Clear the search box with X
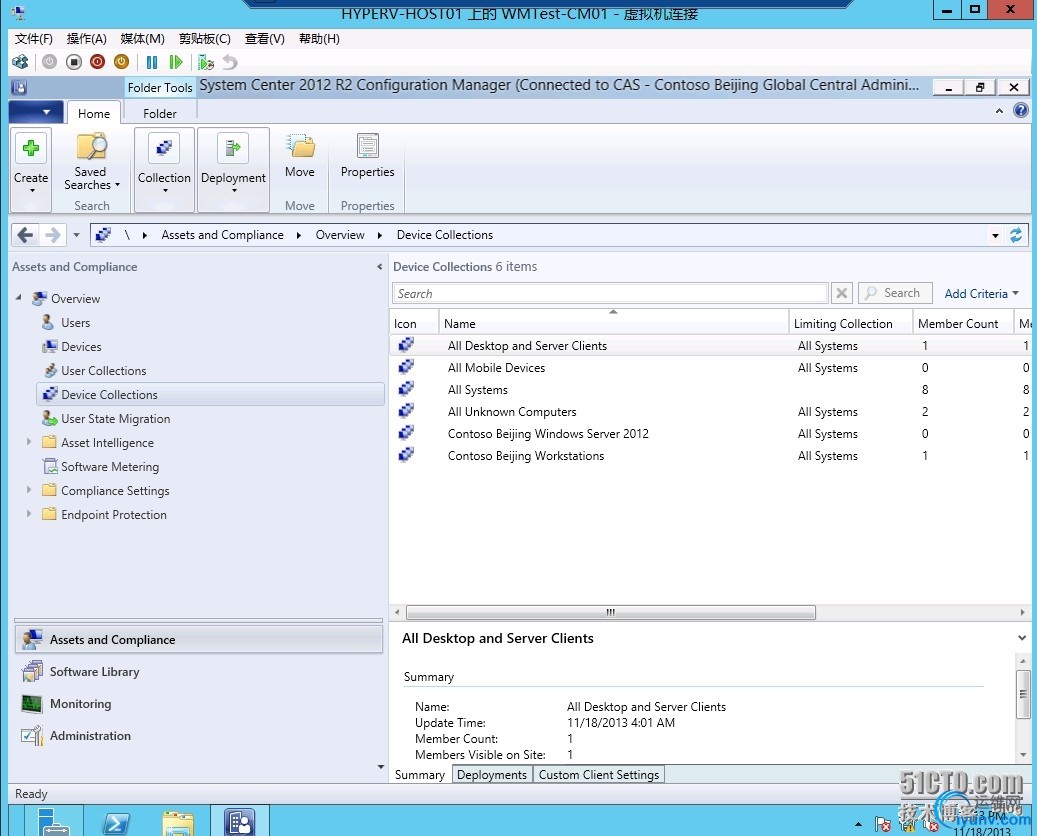This screenshot has width=1037, height=836. click(x=841, y=293)
